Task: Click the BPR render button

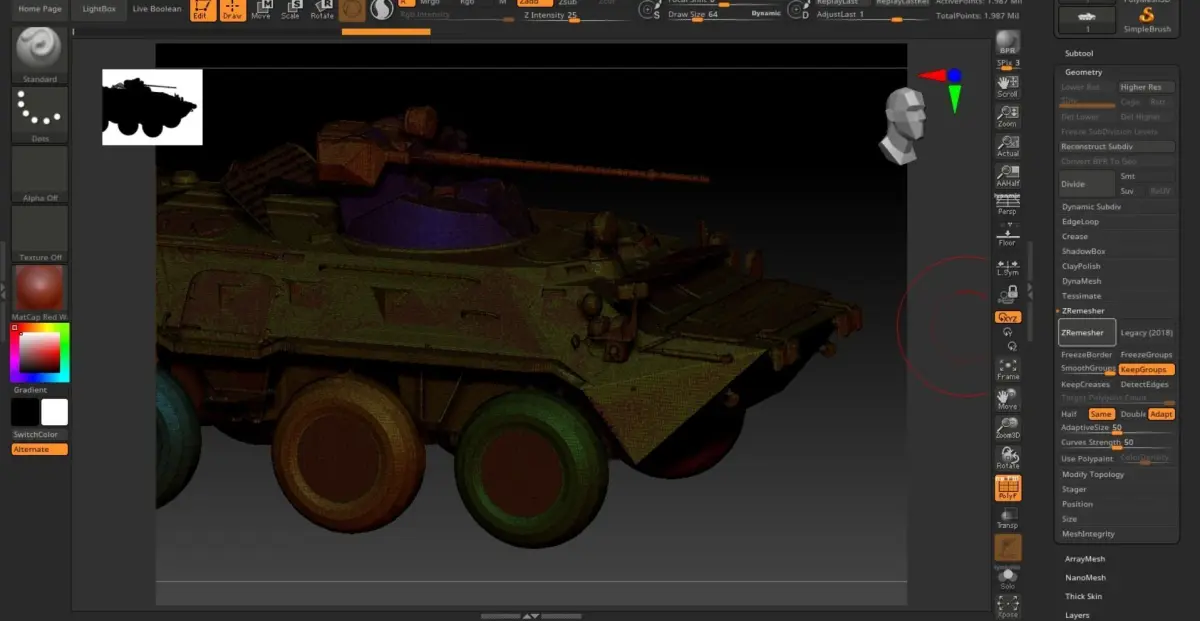Action: click(x=1007, y=43)
